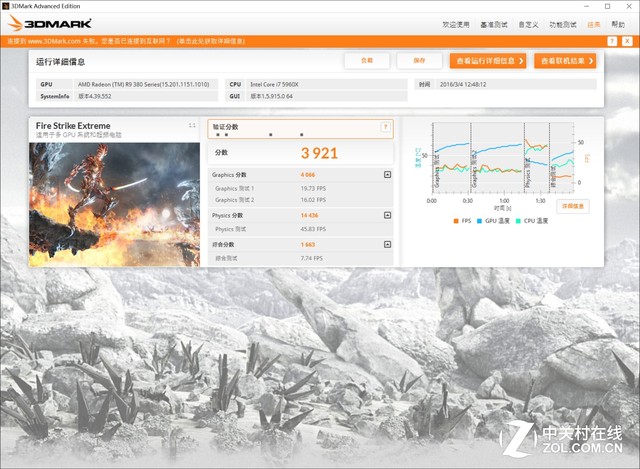Collapse the Physics score section

coord(387,215)
